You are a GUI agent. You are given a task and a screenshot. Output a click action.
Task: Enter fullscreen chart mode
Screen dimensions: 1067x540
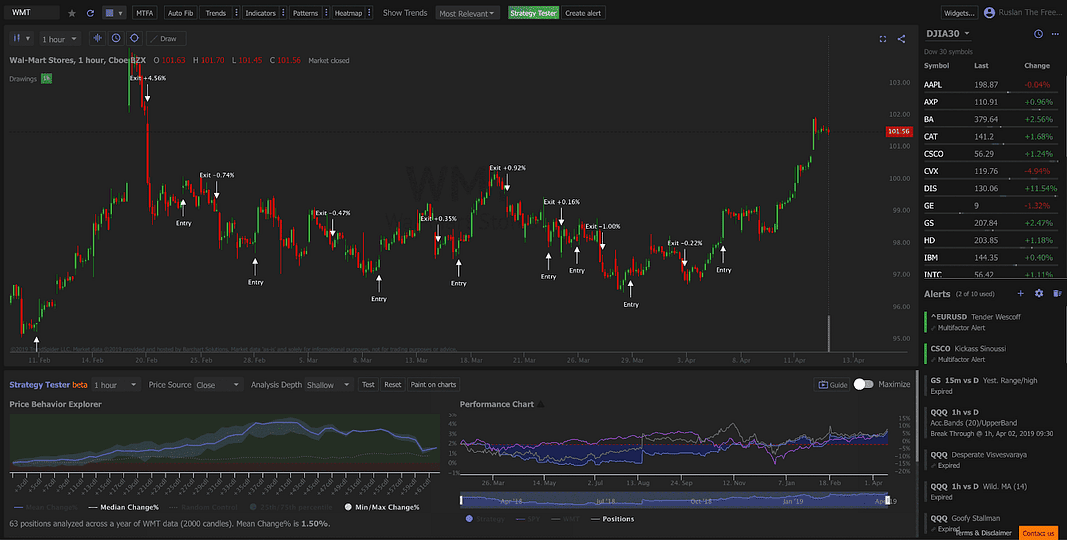[x=882, y=39]
